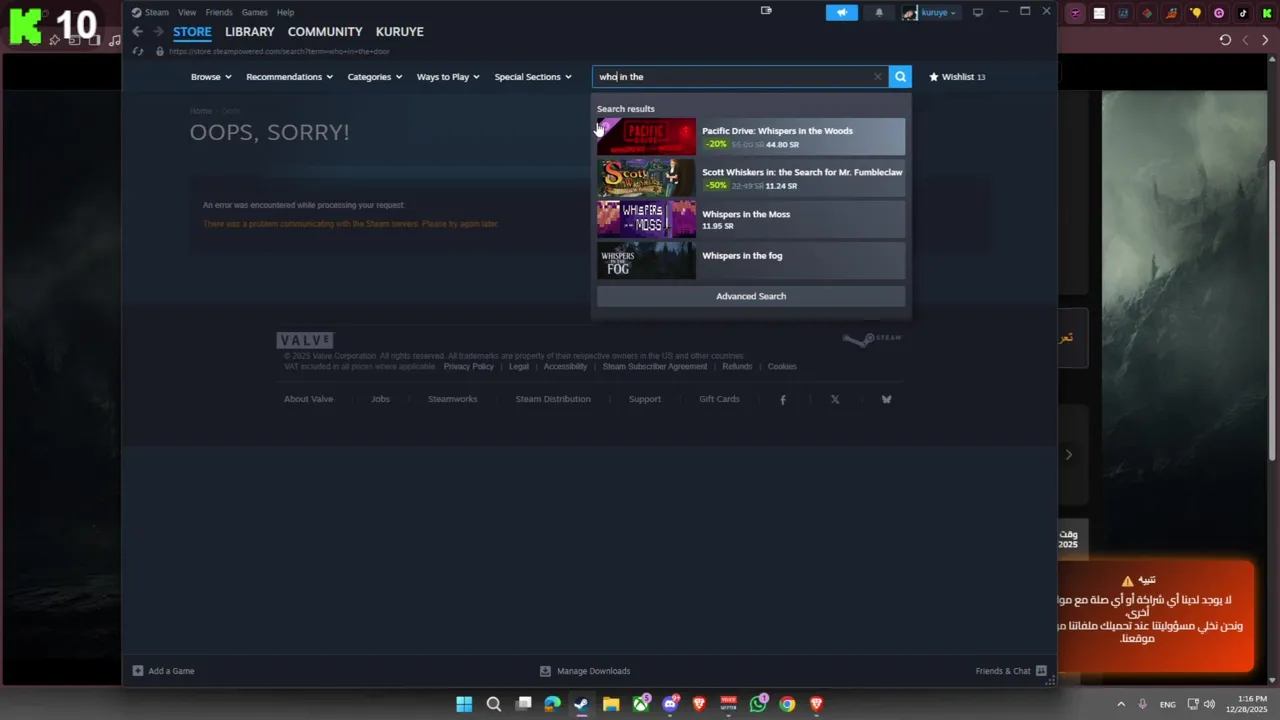This screenshot has height=720, width=1280.
Task: Expand the Browse dropdown
Action: [x=211, y=76]
